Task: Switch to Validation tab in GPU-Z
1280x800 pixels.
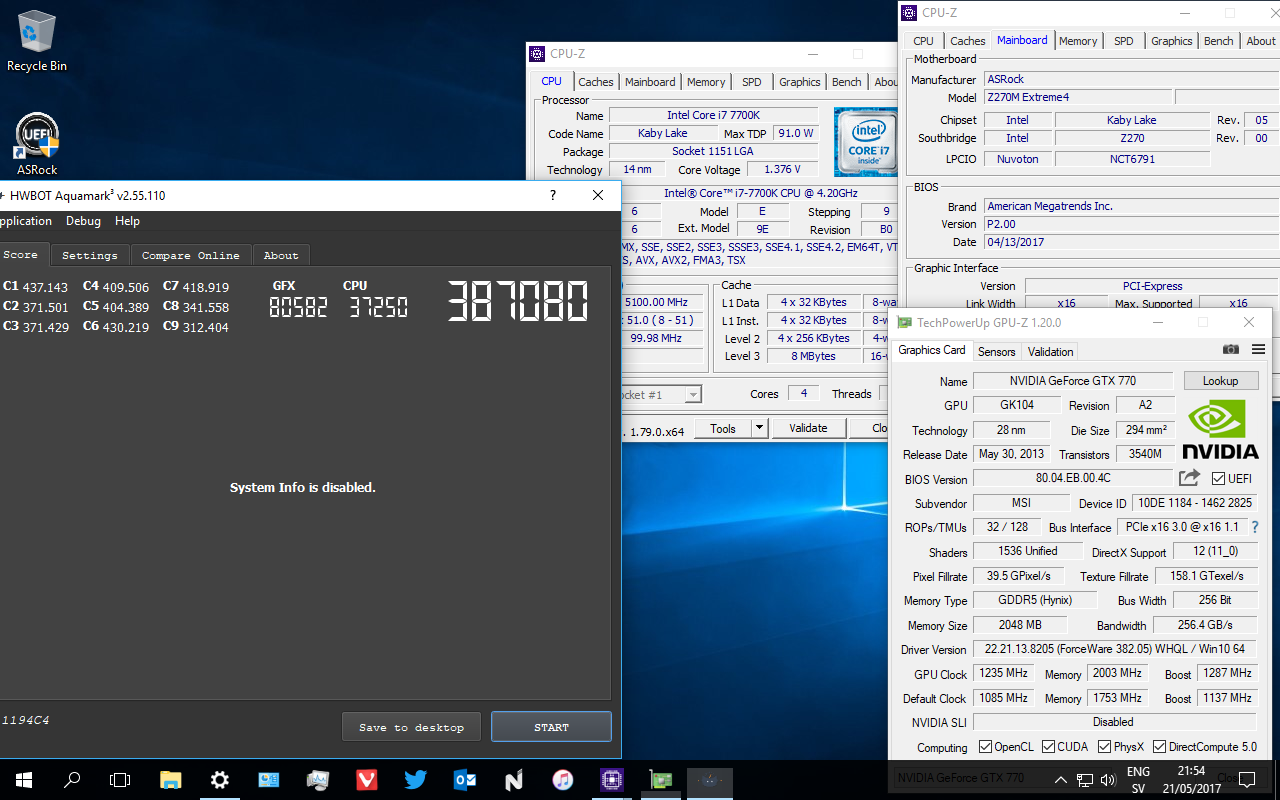Action: click(x=1050, y=351)
